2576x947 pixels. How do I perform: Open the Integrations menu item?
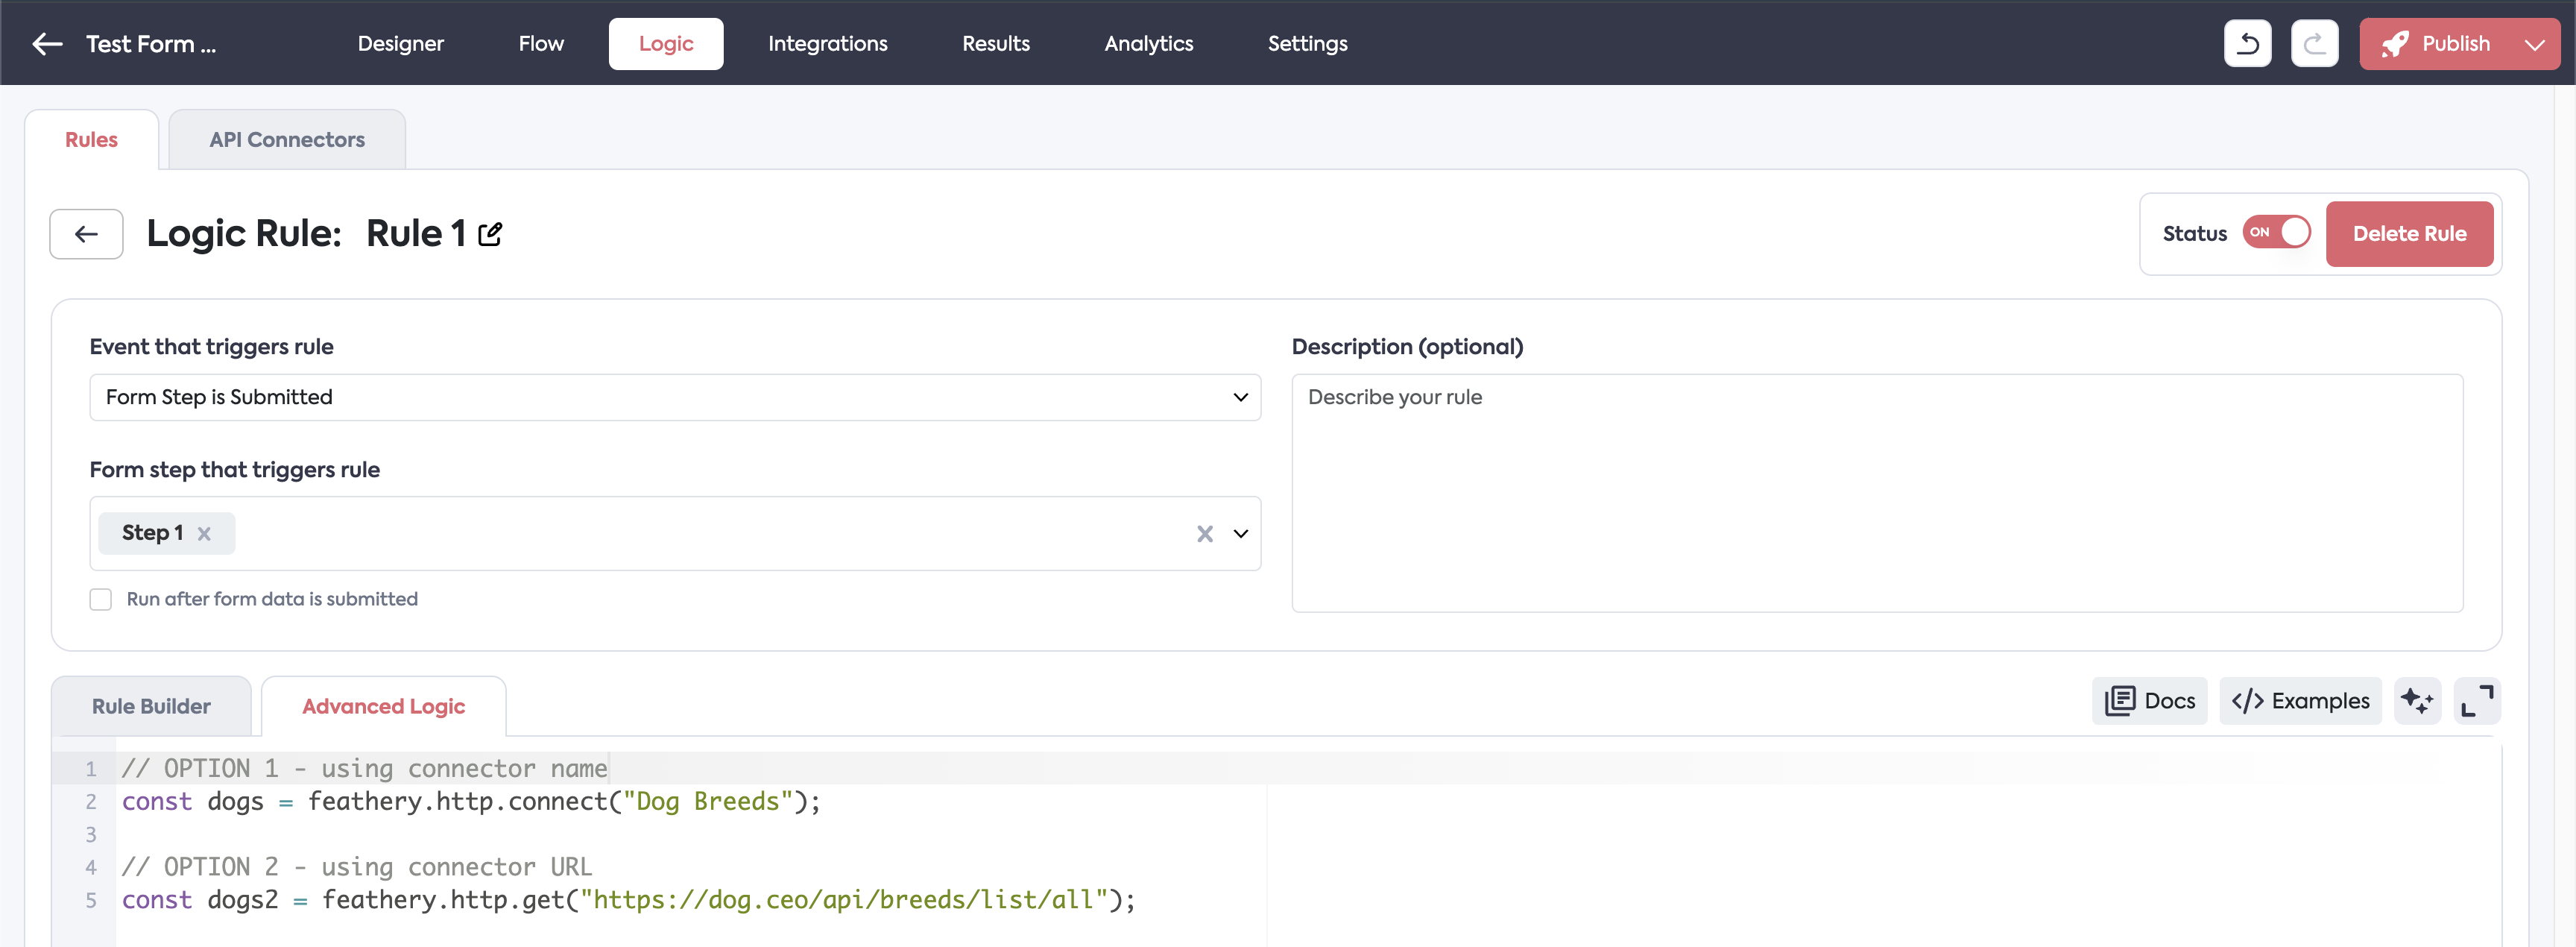coord(827,44)
